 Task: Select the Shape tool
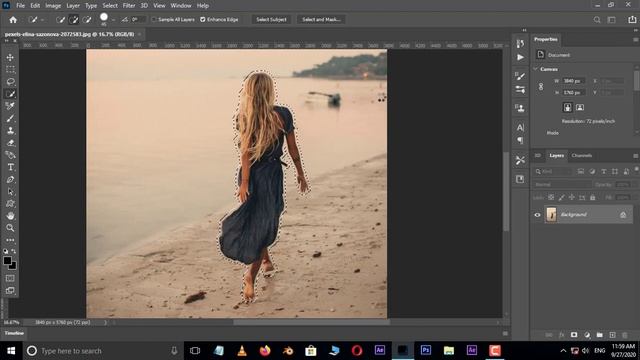(10, 204)
